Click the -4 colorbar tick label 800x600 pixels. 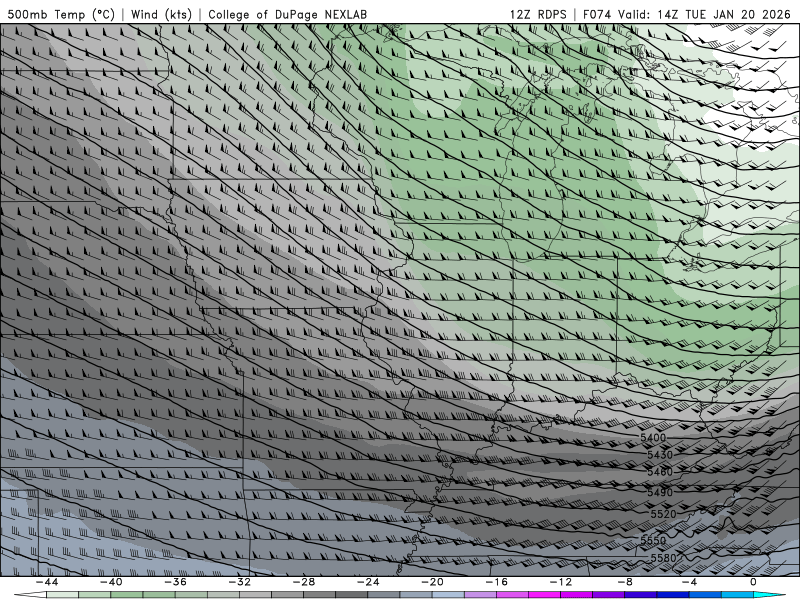pyautogui.click(x=689, y=582)
